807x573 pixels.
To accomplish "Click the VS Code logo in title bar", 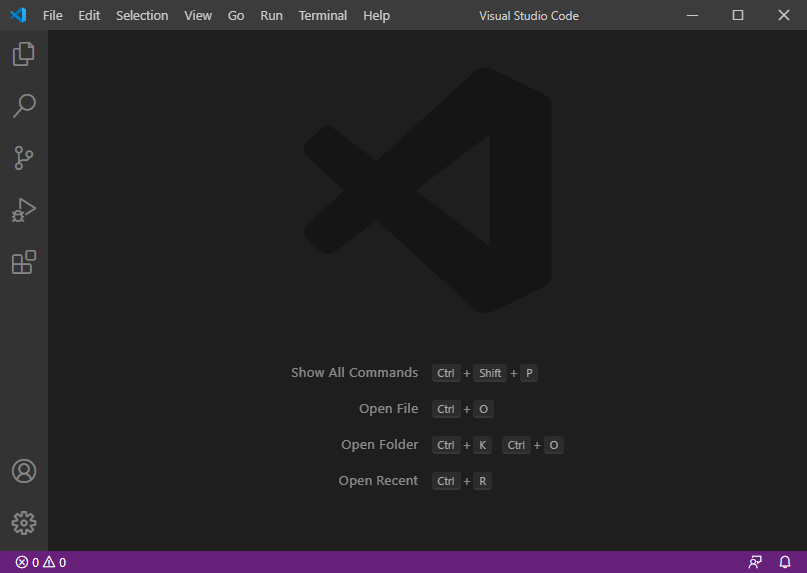I will [19, 15].
